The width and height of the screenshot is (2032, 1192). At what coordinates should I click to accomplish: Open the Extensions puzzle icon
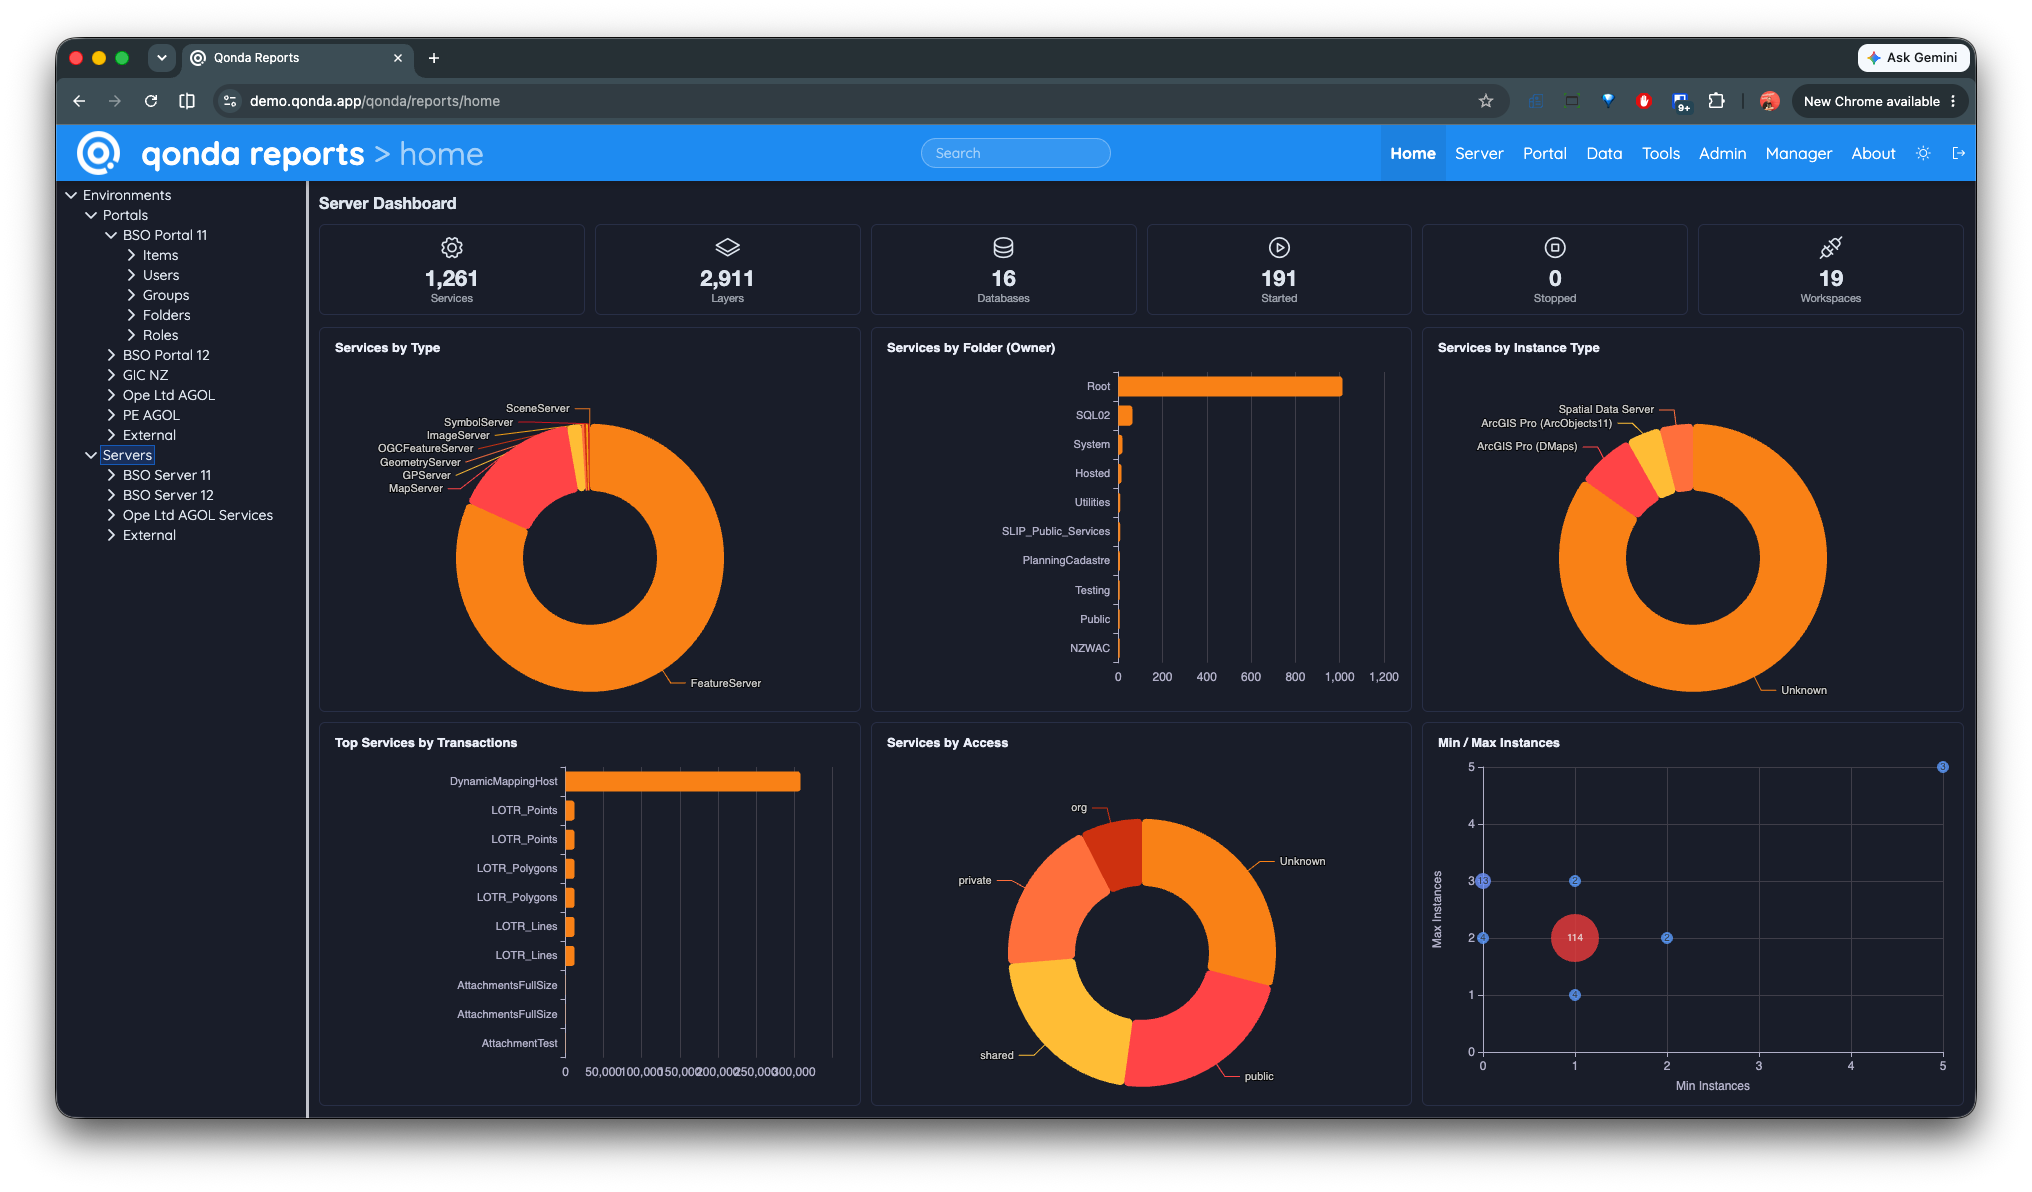1717,101
